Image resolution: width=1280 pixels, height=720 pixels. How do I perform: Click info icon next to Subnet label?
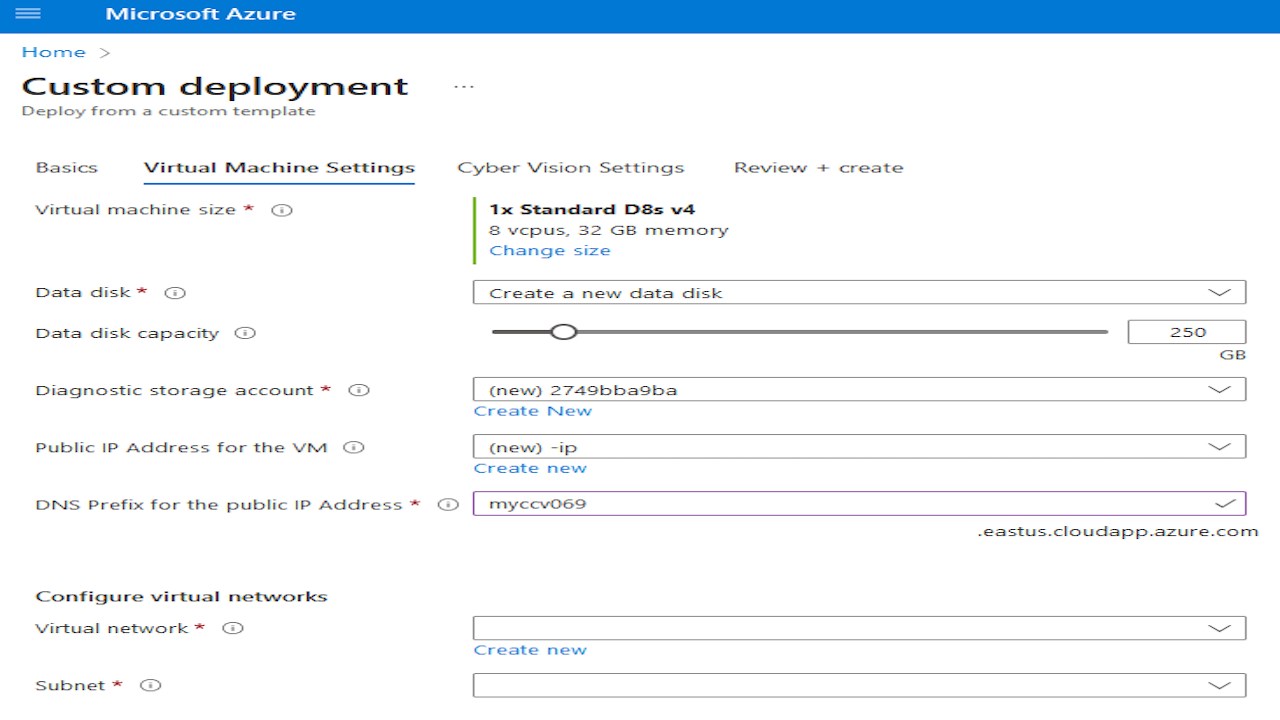pyautogui.click(x=151, y=686)
